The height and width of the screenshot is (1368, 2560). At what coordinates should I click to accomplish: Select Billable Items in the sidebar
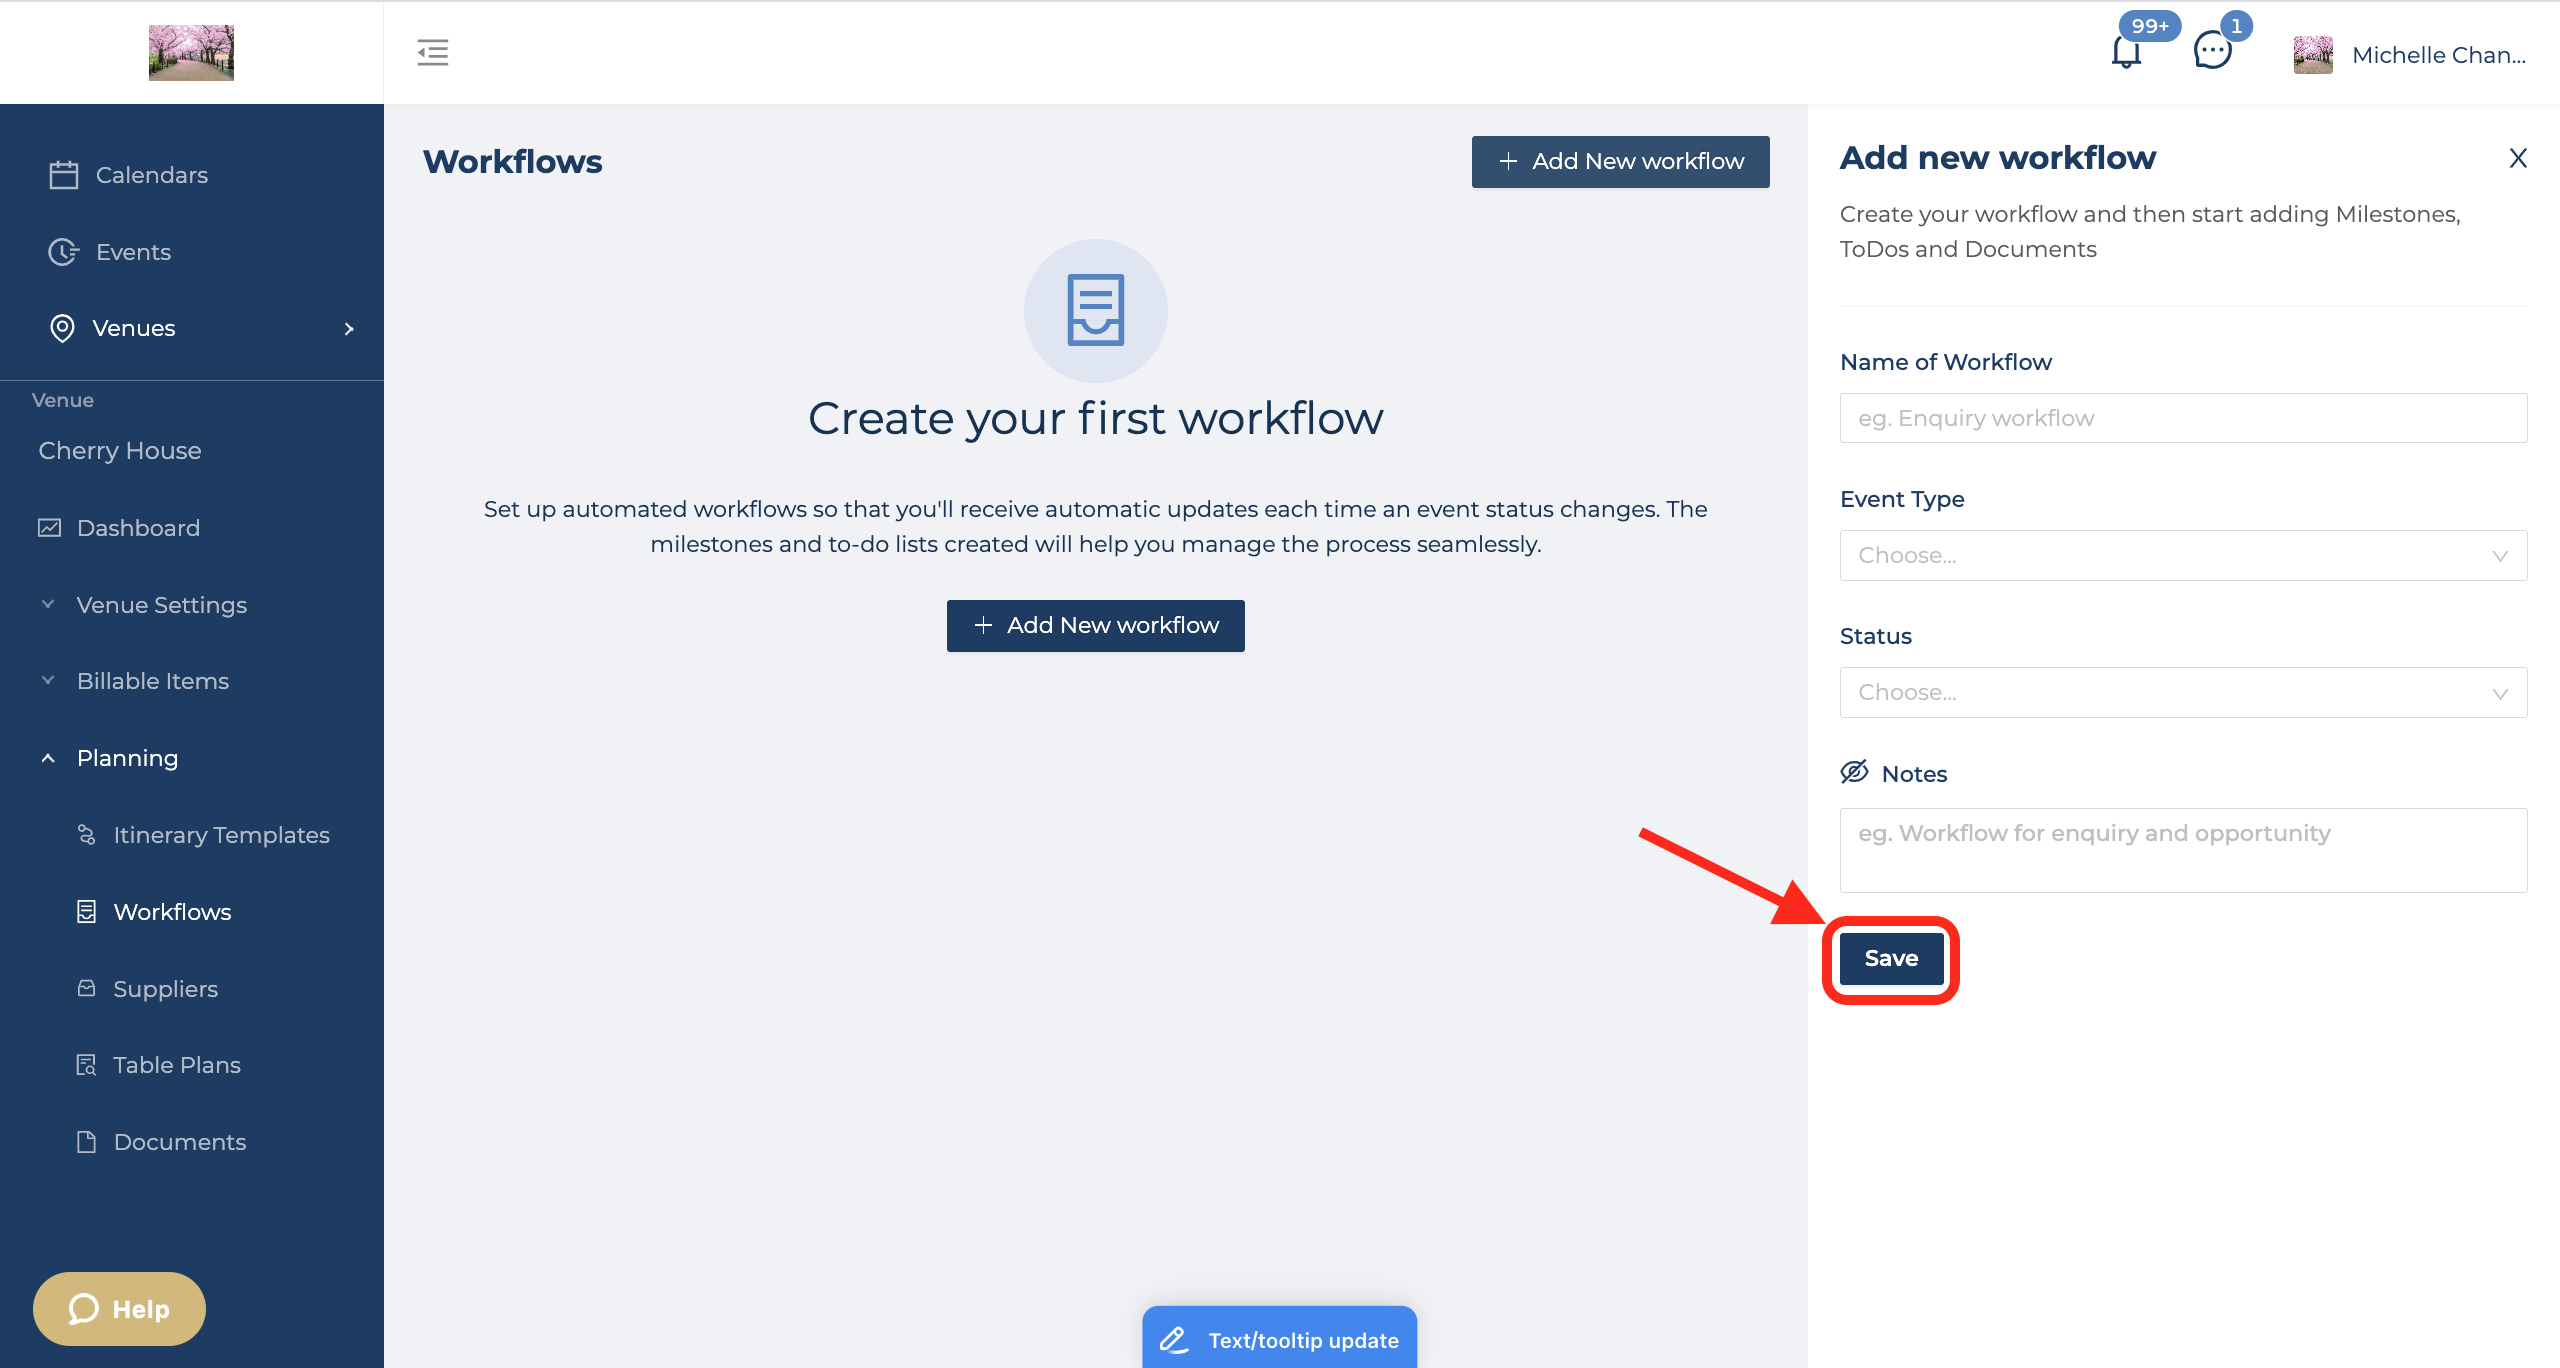(152, 681)
